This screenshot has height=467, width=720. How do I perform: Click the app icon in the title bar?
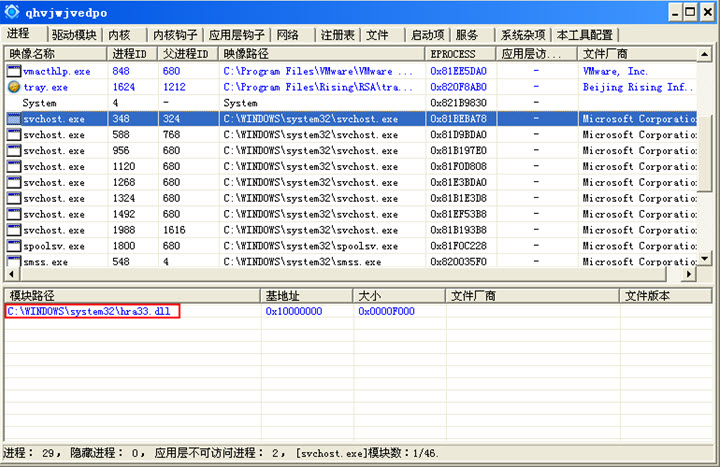[12, 12]
